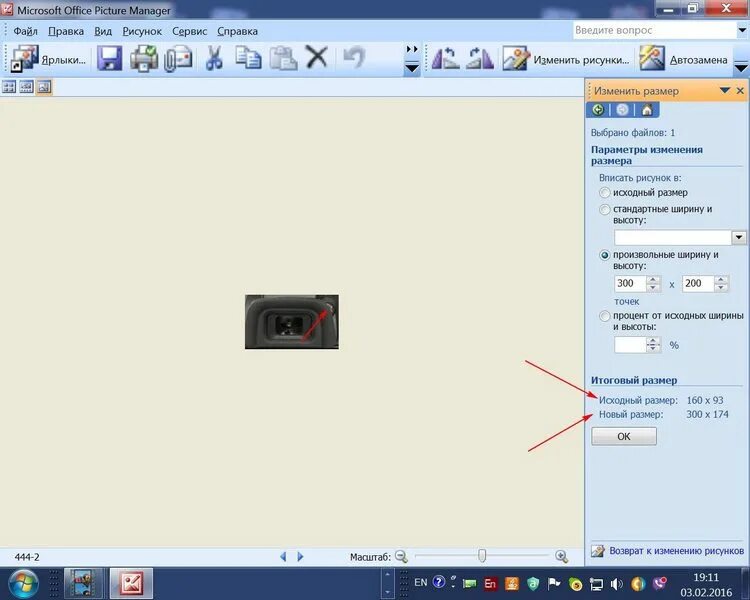The width and height of the screenshot is (750, 600).
Task: Switch to thumbnail view icon
Action: pos(9,87)
